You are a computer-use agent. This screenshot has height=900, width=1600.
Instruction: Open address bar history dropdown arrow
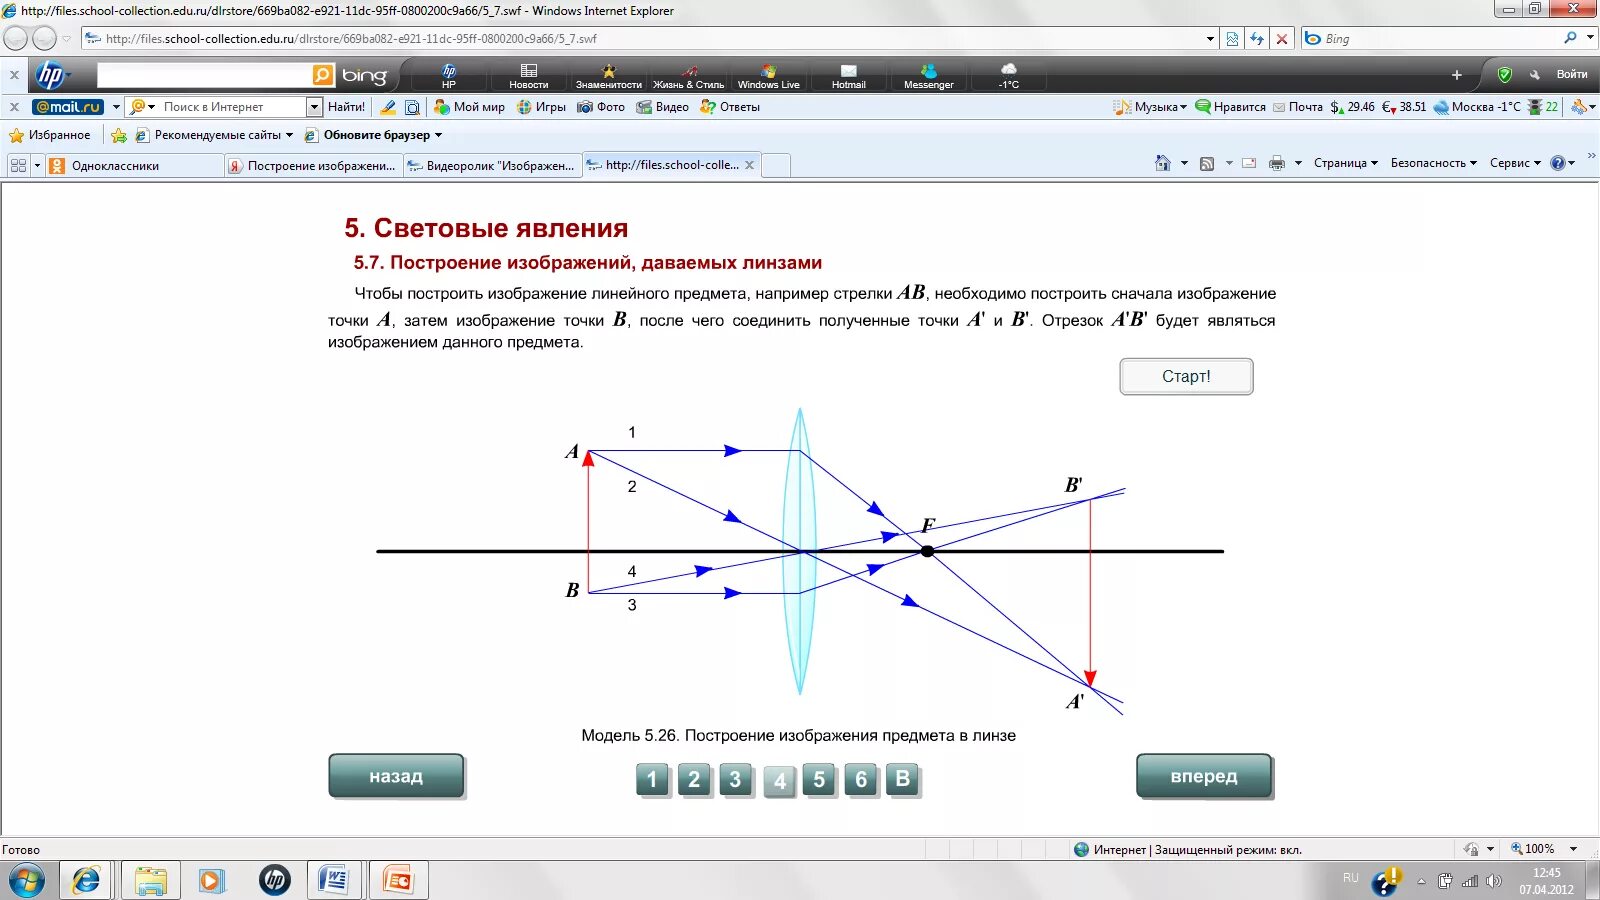tap(1210, 39)
